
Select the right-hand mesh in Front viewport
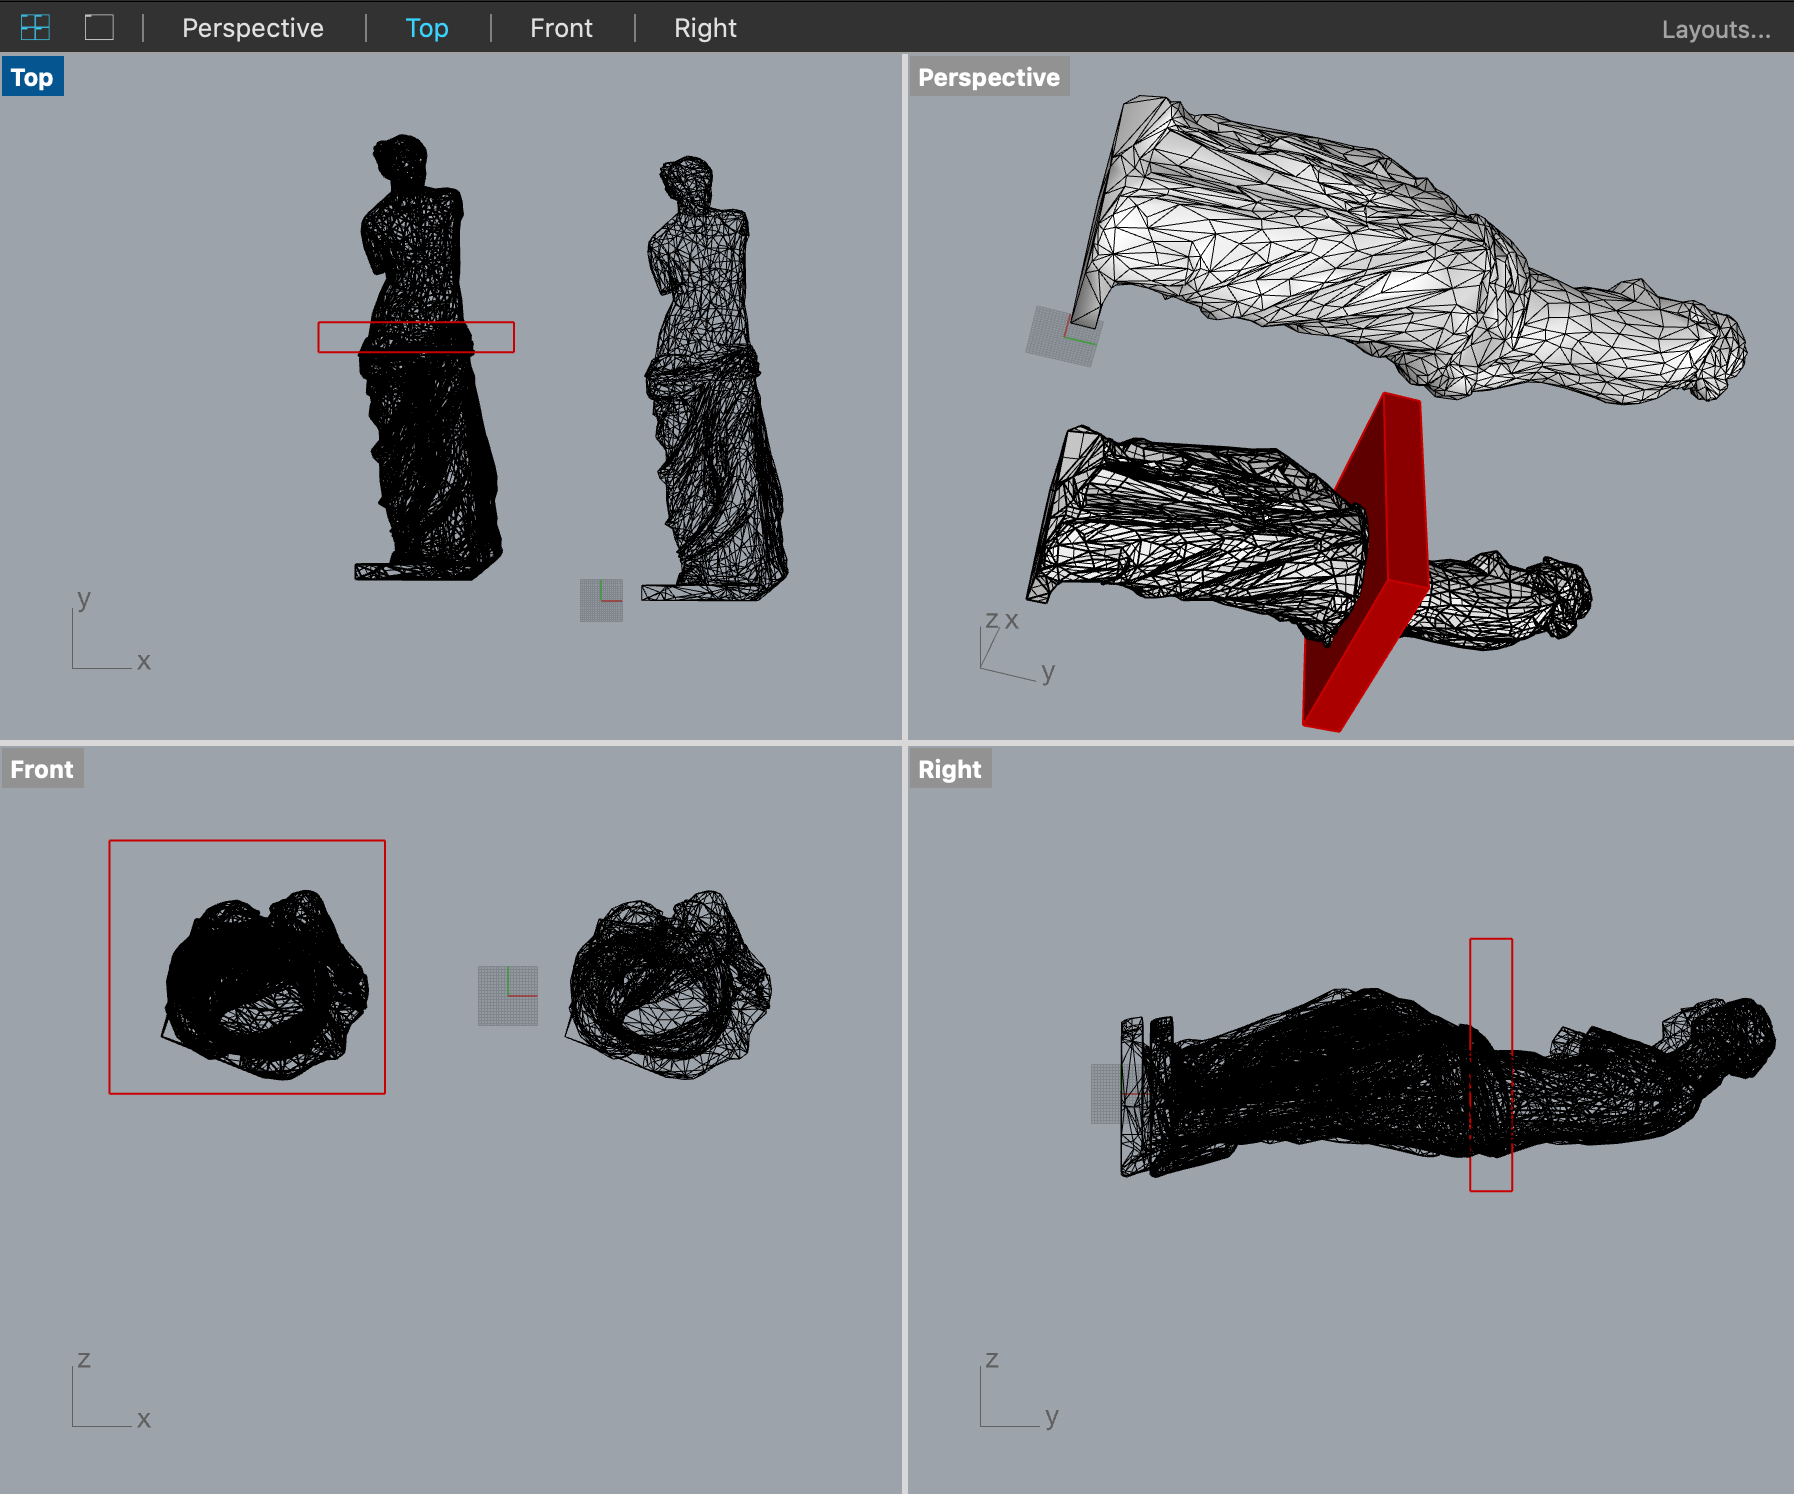click(x=668, y=985)
